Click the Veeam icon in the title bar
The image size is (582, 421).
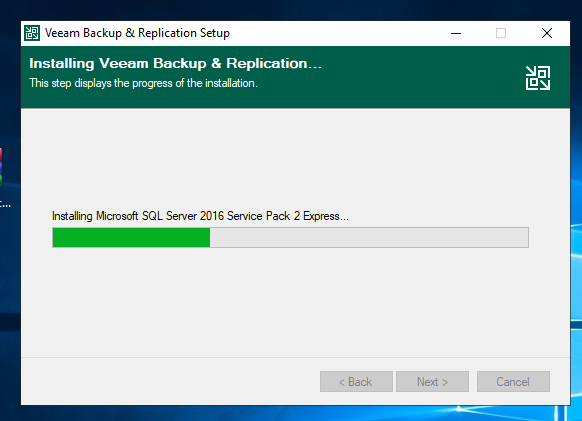(x=32, y=33)
